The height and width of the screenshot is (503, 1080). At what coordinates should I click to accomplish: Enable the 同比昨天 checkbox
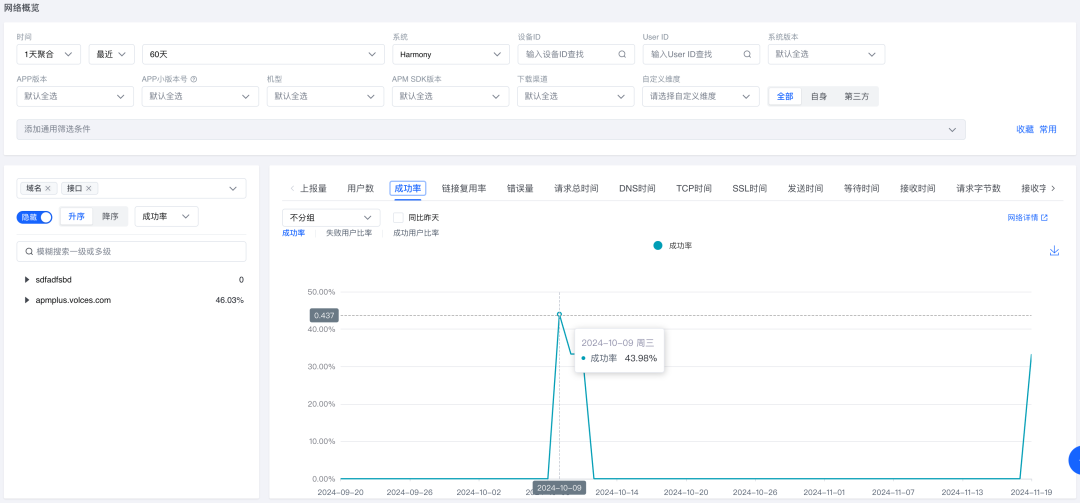coord(398,217)
